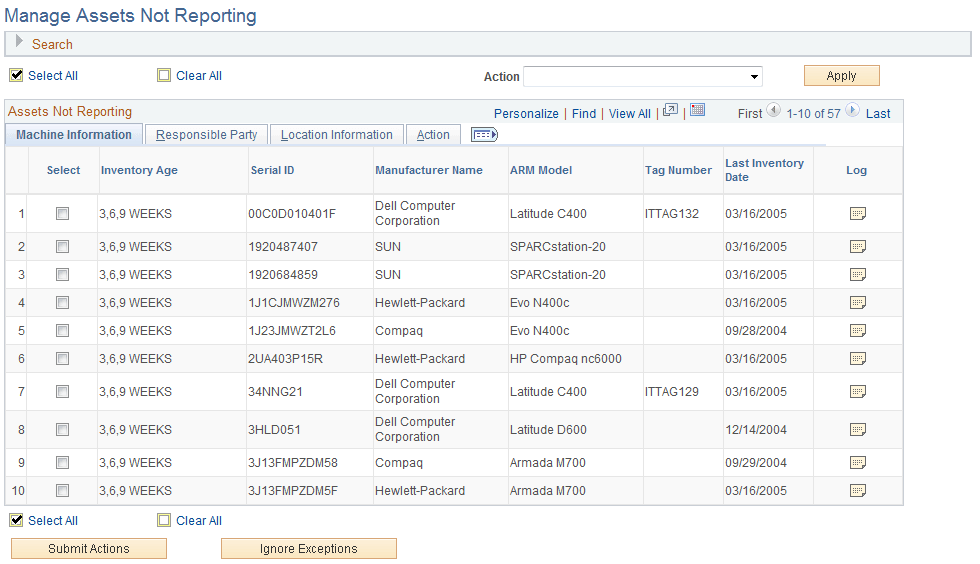Viewport: 980px width, 564px height.
Task: Sort by the Manufacturer Name column header
Action: pos(429,170)
